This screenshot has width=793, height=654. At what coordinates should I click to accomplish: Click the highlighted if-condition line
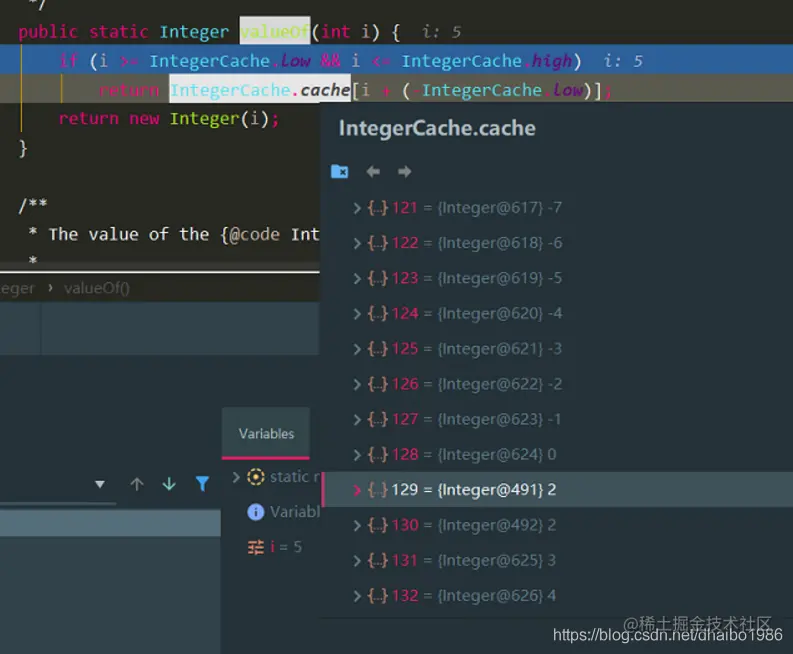(x=396, y=60)
